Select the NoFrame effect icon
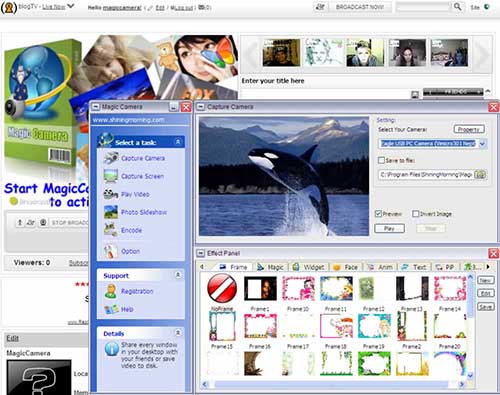The image size is (500, 395). 222,288
